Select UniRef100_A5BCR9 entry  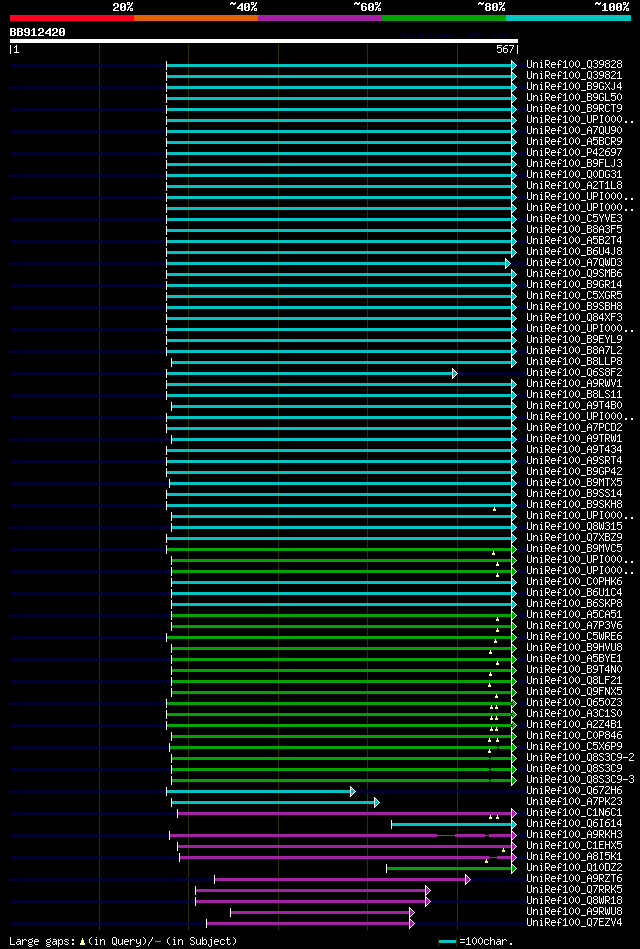click(x=574, y=142)
